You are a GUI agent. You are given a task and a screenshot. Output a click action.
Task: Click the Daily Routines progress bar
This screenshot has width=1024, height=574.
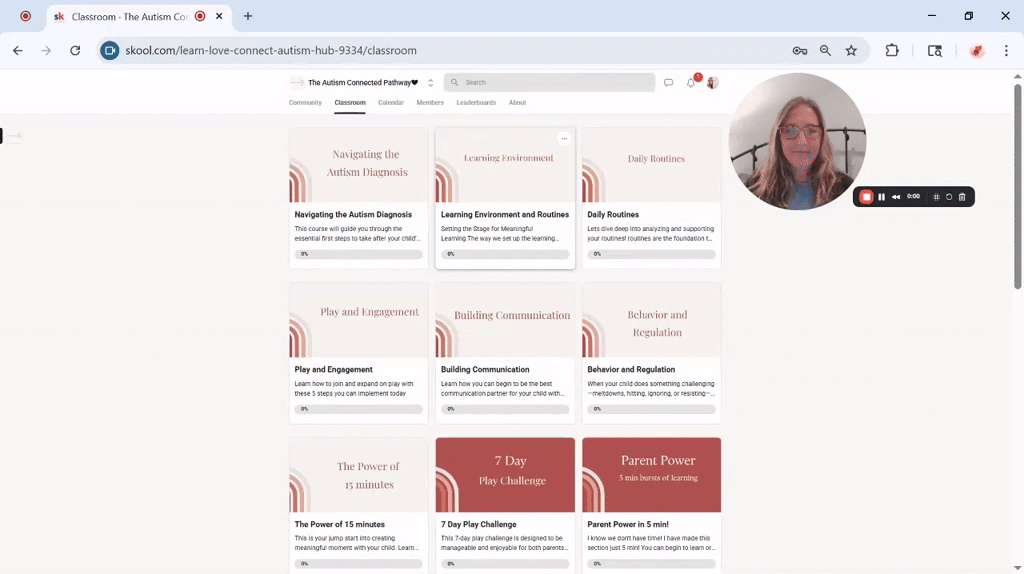pyautogui.click(x=651, y=254)
